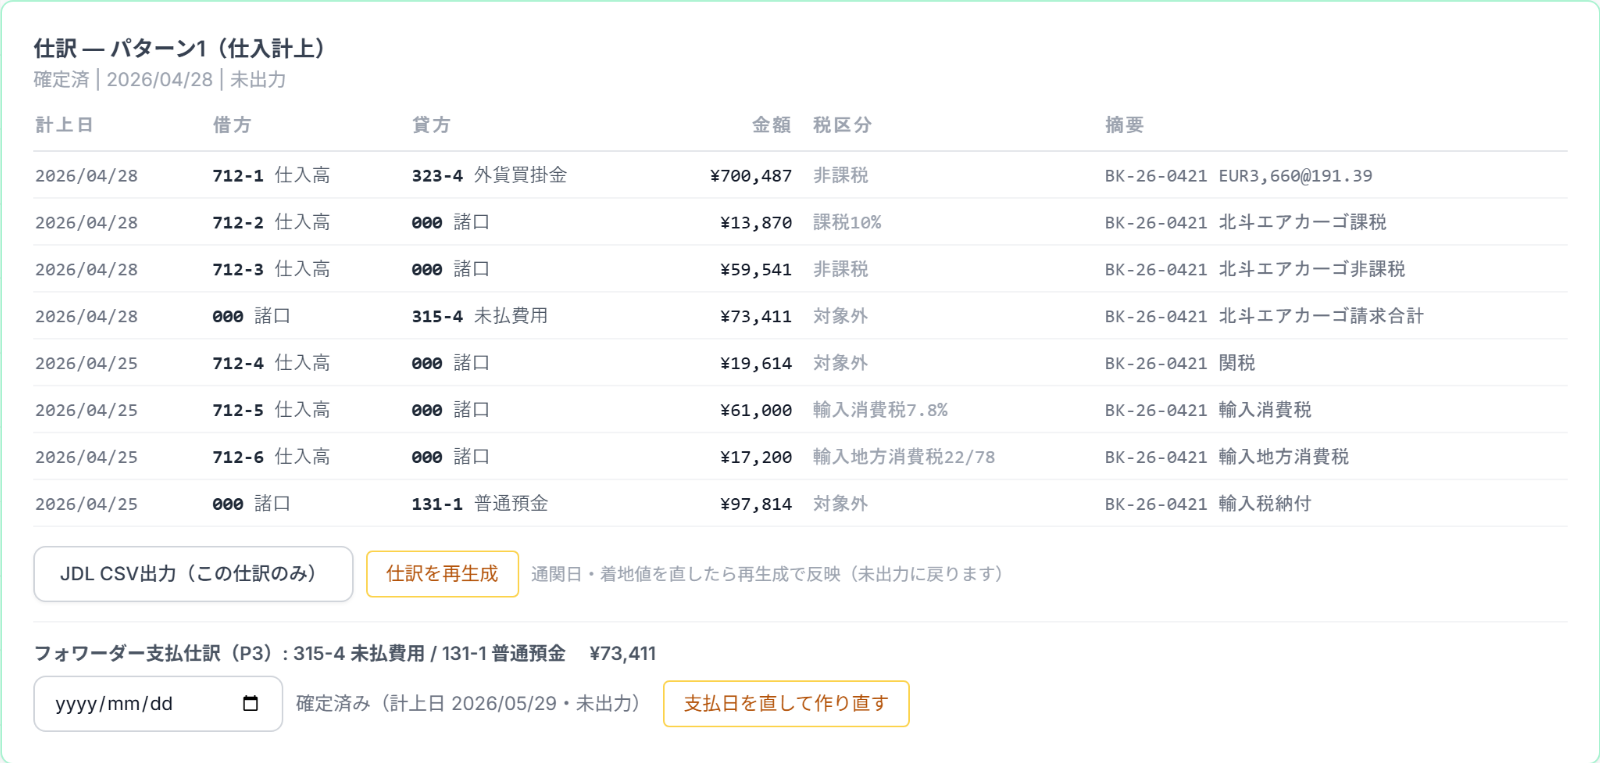The width and height of the screenshot is (1600, 763).
Task: Select amount cell ¥19,614
Action: pos(755,364)
